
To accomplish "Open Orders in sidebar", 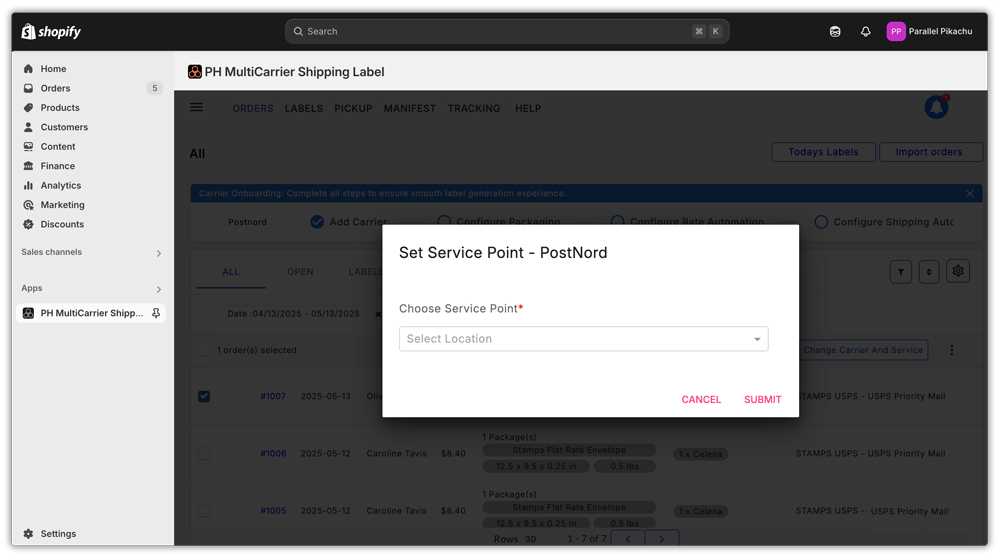I will 55,88.
